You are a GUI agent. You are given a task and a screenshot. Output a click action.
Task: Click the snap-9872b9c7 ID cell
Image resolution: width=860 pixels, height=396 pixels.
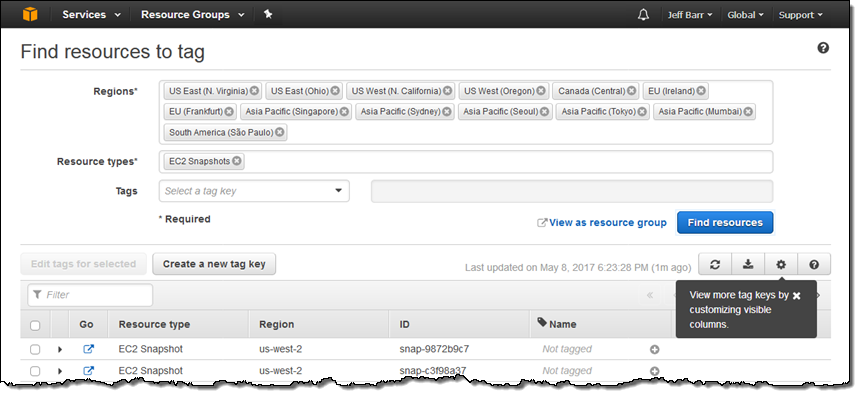tap(434, 349)
